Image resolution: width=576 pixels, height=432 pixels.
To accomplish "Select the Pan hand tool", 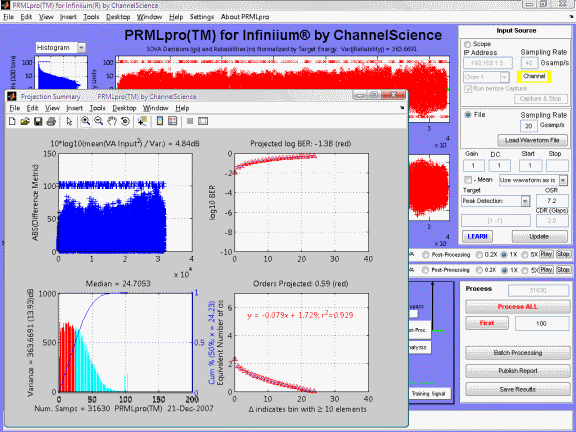I will (x=112, y=121).
